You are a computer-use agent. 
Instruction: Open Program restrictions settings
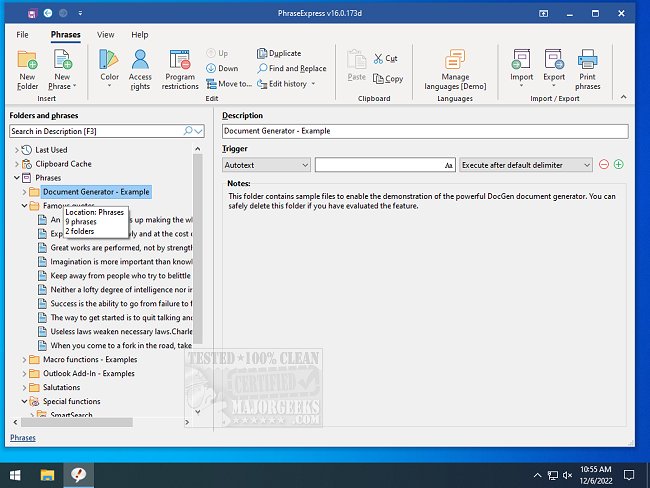[180, 60]
